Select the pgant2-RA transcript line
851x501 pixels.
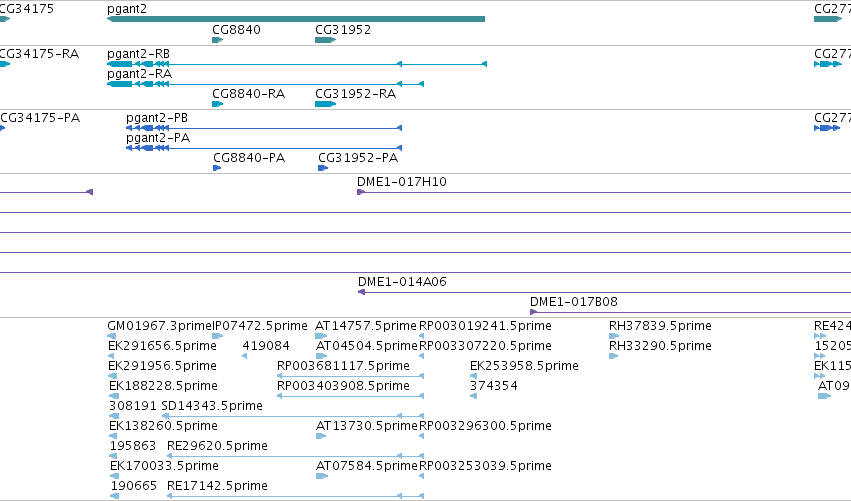pos(265,84)
